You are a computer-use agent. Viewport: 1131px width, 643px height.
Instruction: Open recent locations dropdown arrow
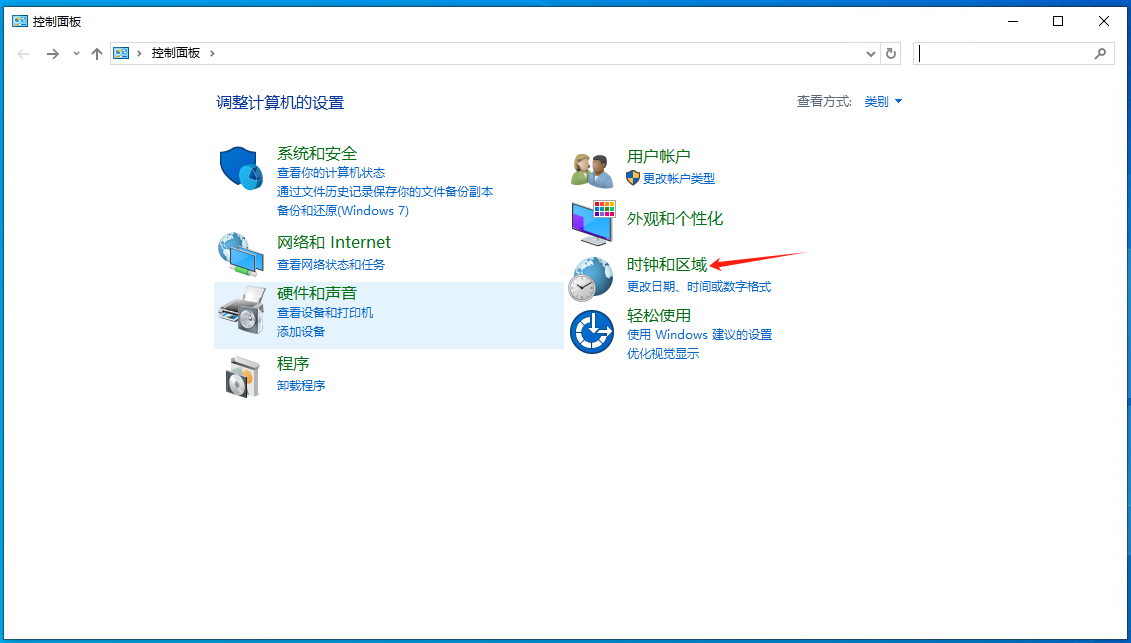[76, 53]
